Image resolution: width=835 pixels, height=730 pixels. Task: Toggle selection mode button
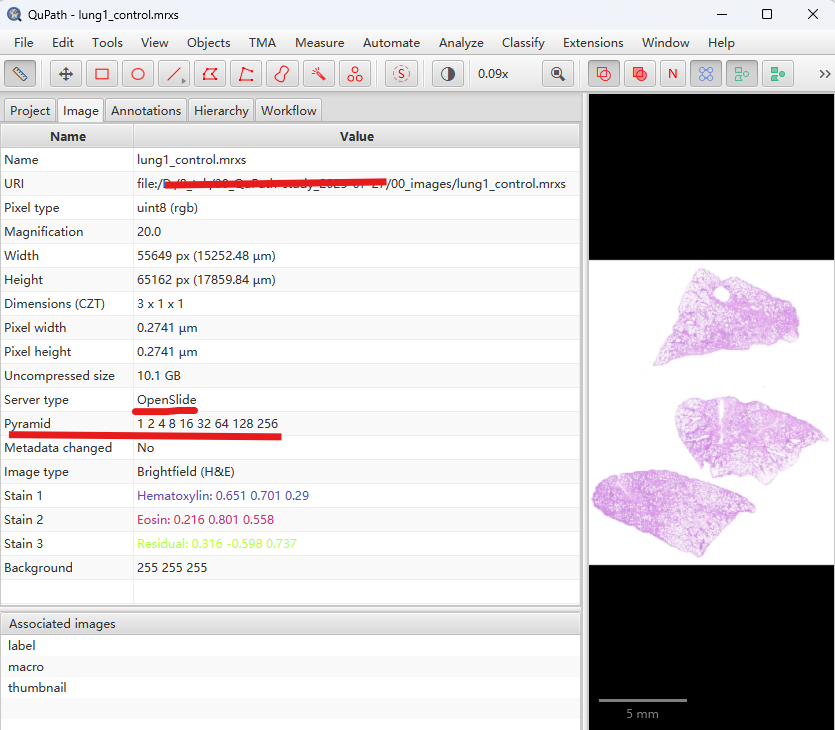[402, 74]
